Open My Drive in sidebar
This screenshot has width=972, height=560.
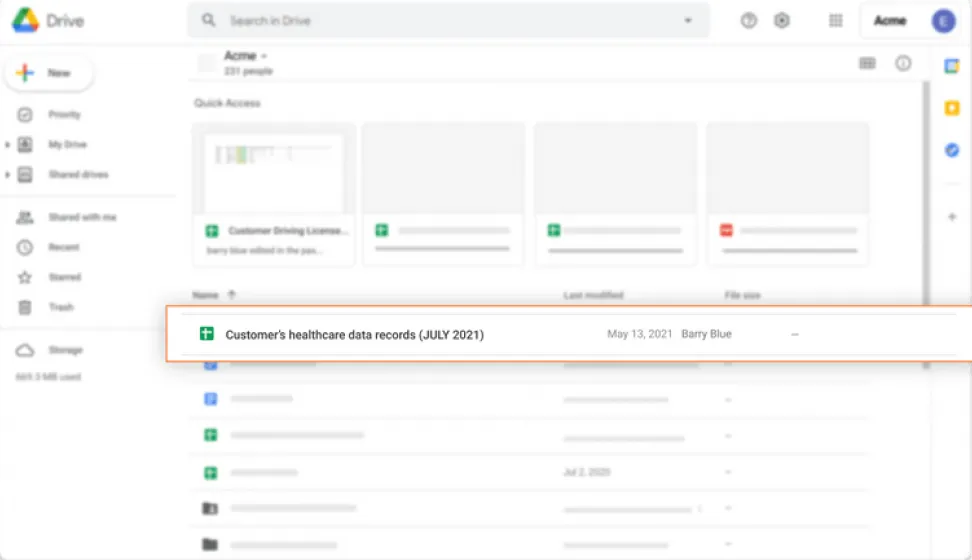[68, 144]
